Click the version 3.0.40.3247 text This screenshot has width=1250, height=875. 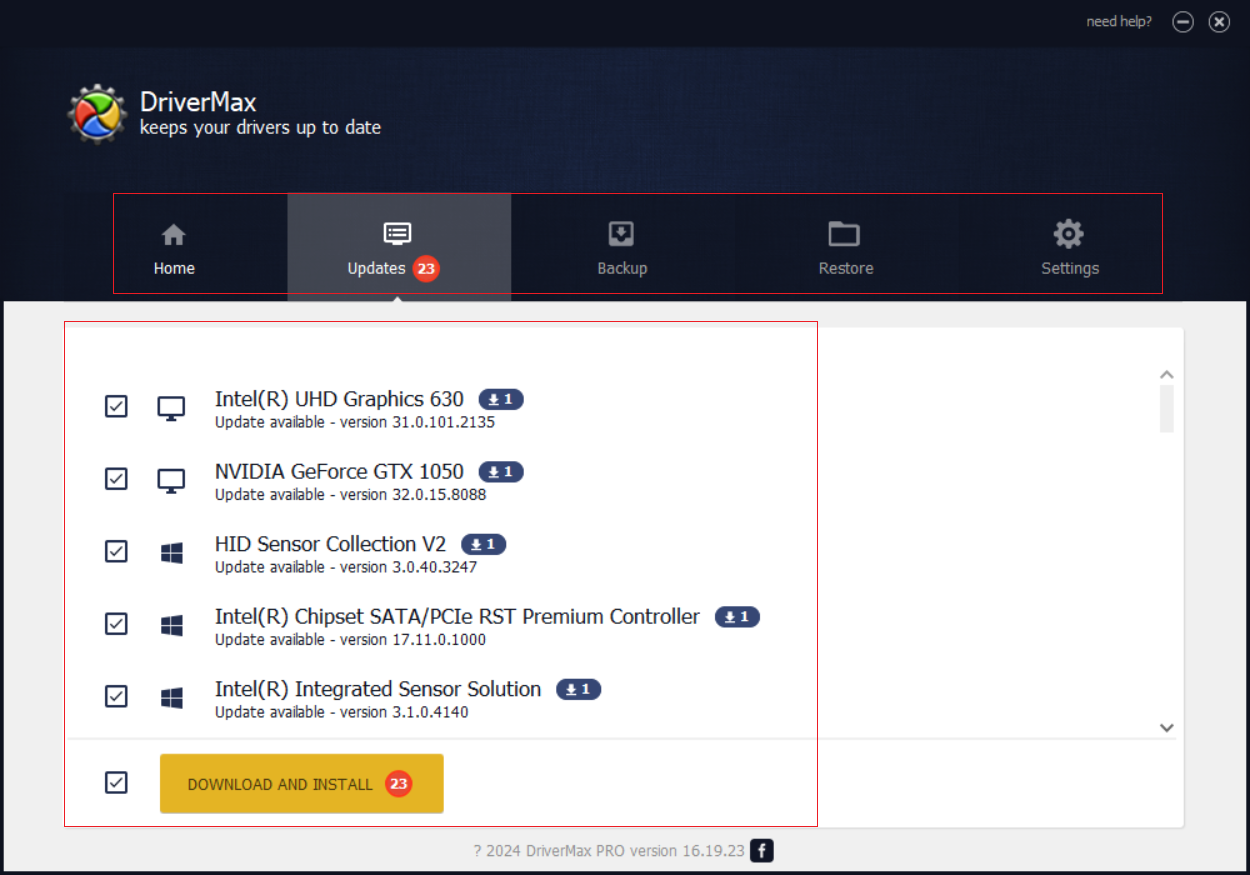[408, 567]
